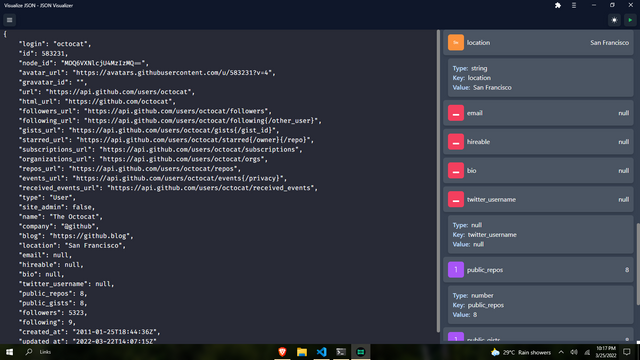Click "Type: number" in public_repos details
This screenshot has height=360, width=640.
[473, 296]
